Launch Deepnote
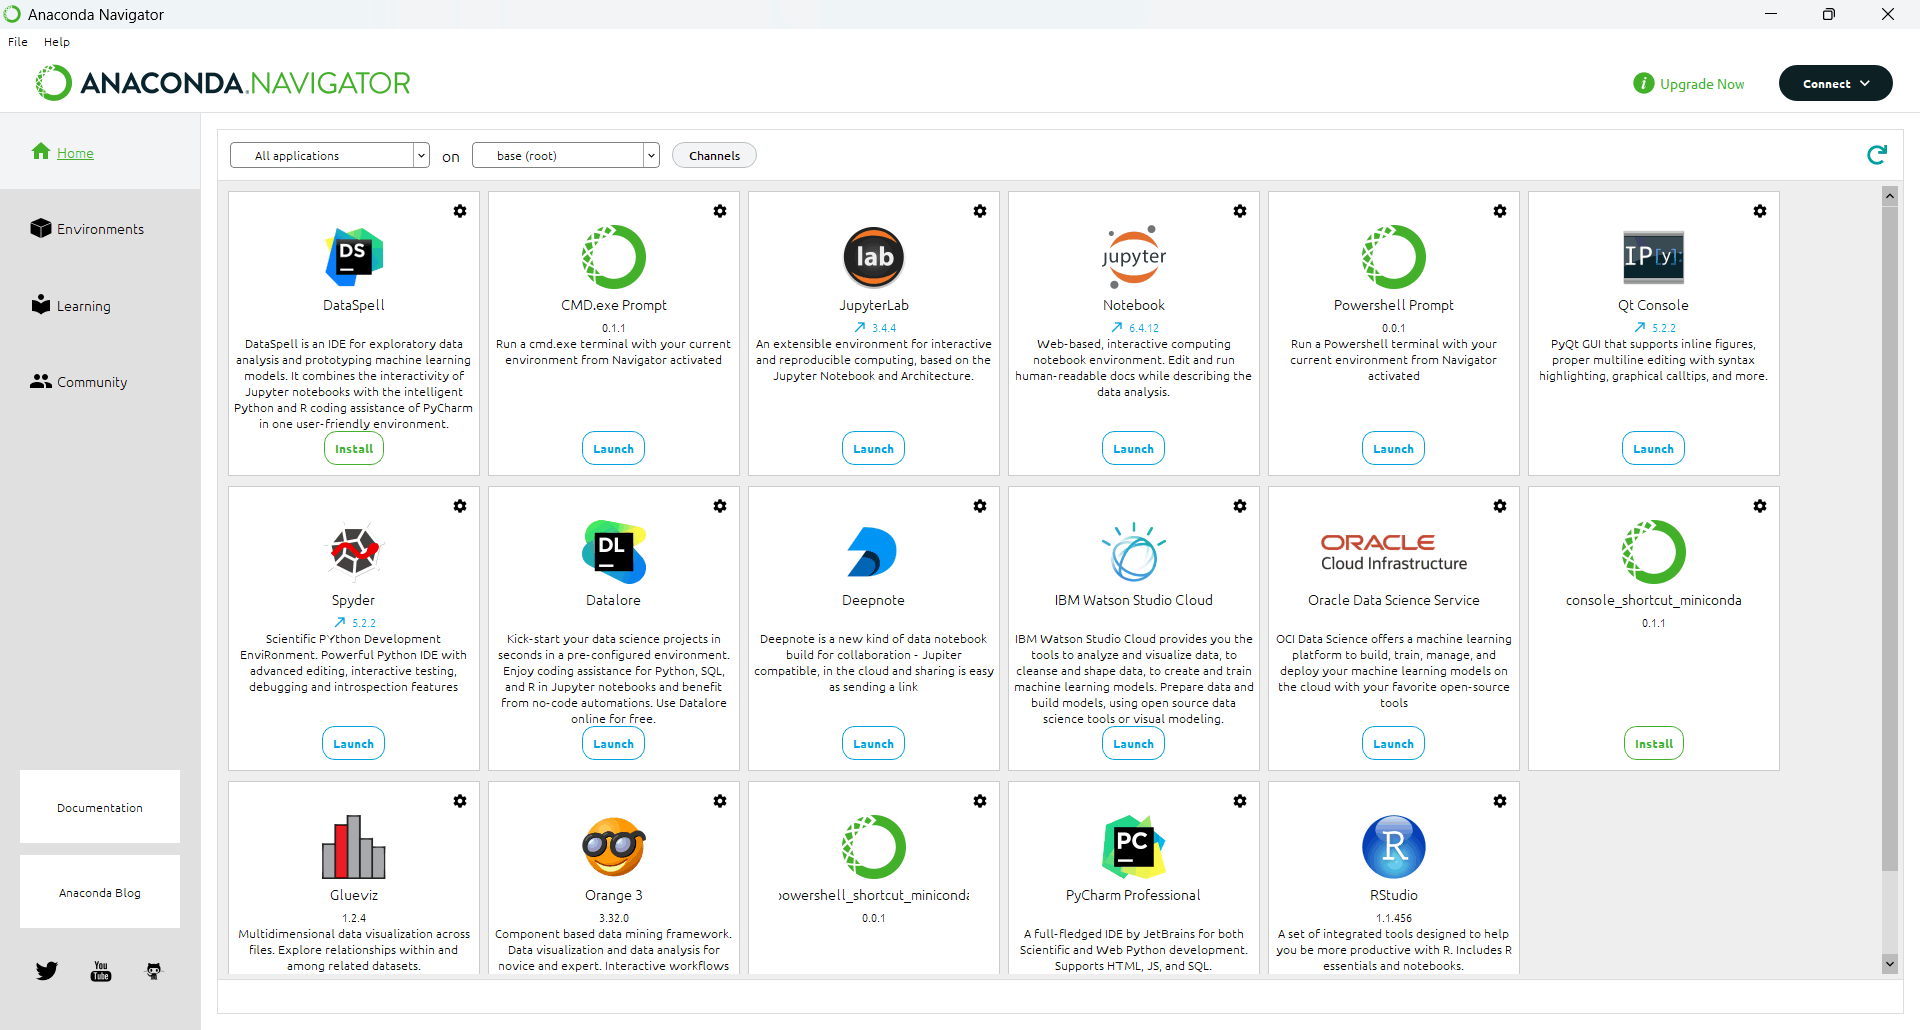Image resolution: width=1920 pixels, height=1030 pixels. click(874, 744)
